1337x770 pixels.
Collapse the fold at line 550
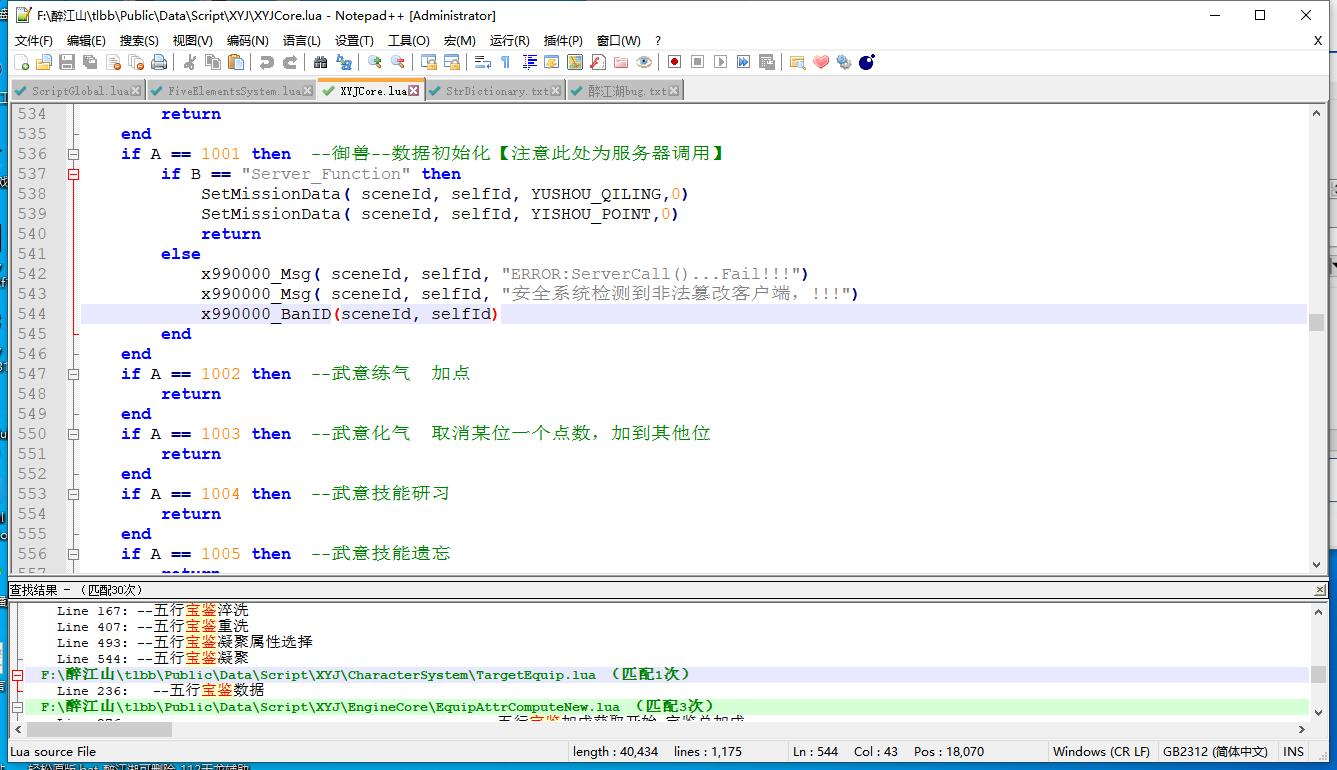73,434
